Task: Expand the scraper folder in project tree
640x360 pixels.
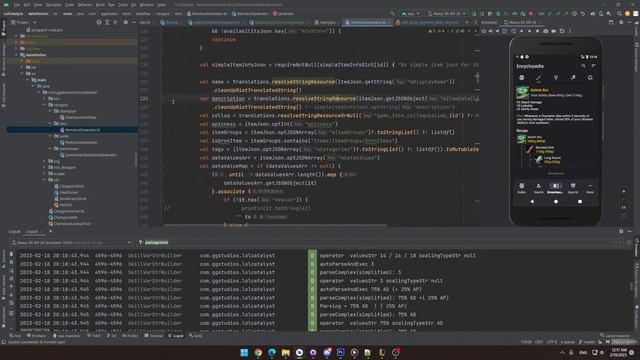Action: pos(44,173)
